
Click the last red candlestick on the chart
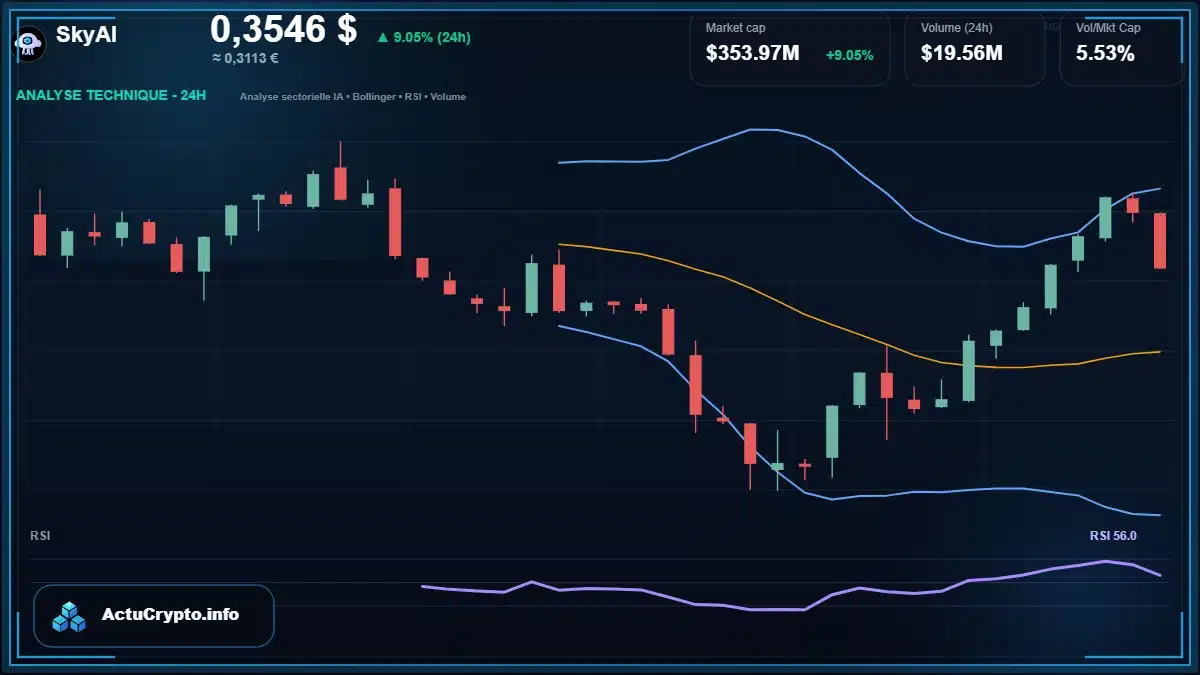[1160, 240]
